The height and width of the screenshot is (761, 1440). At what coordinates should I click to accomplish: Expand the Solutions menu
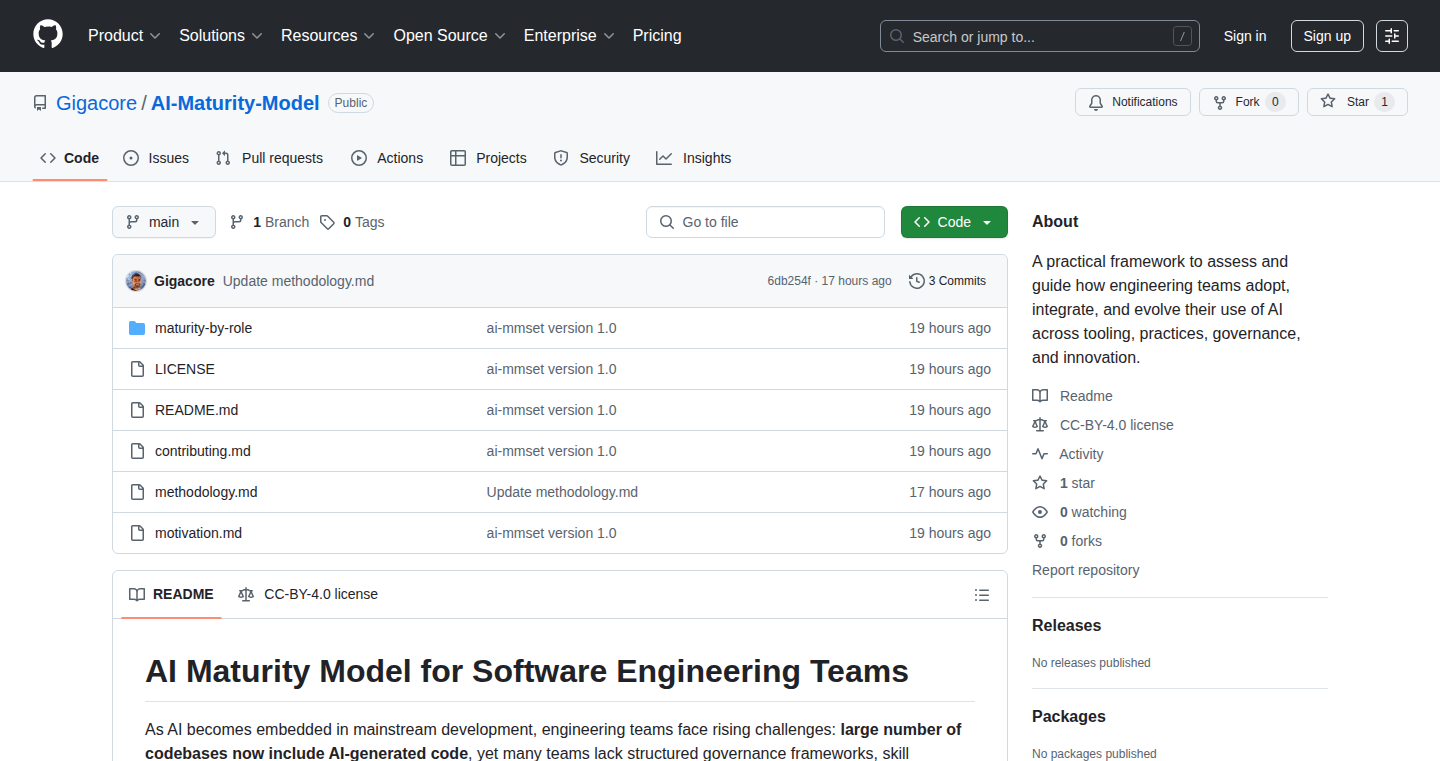click(221, 36)
